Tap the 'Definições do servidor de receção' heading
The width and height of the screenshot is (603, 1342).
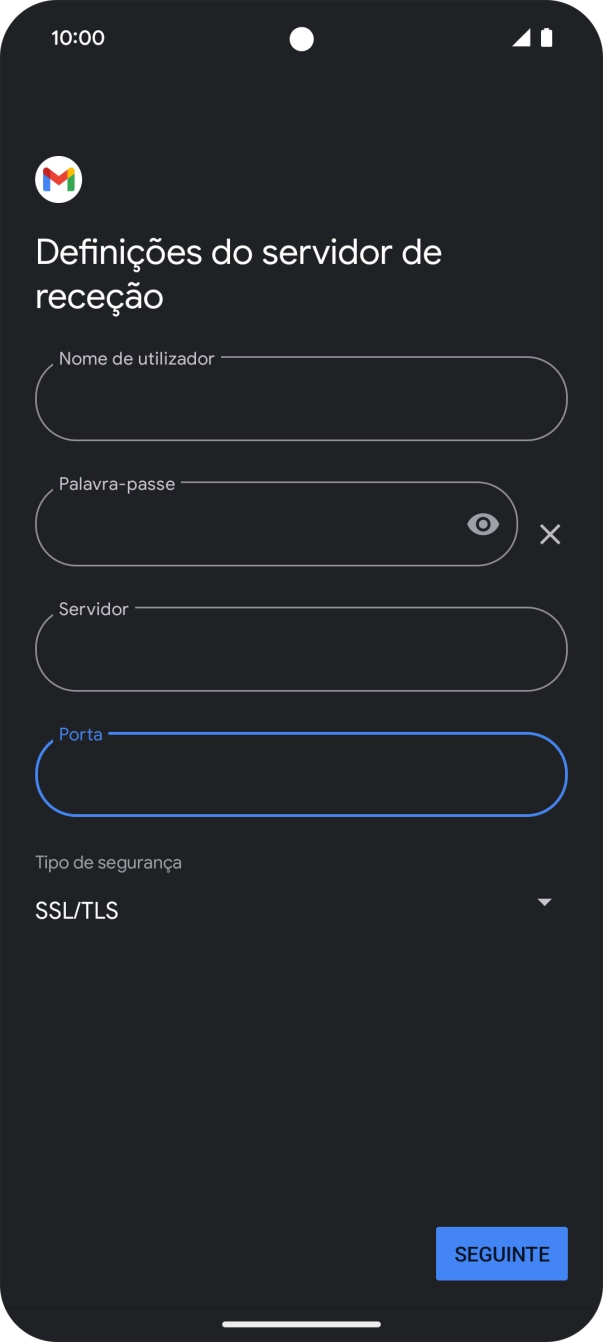coord(238,274)
